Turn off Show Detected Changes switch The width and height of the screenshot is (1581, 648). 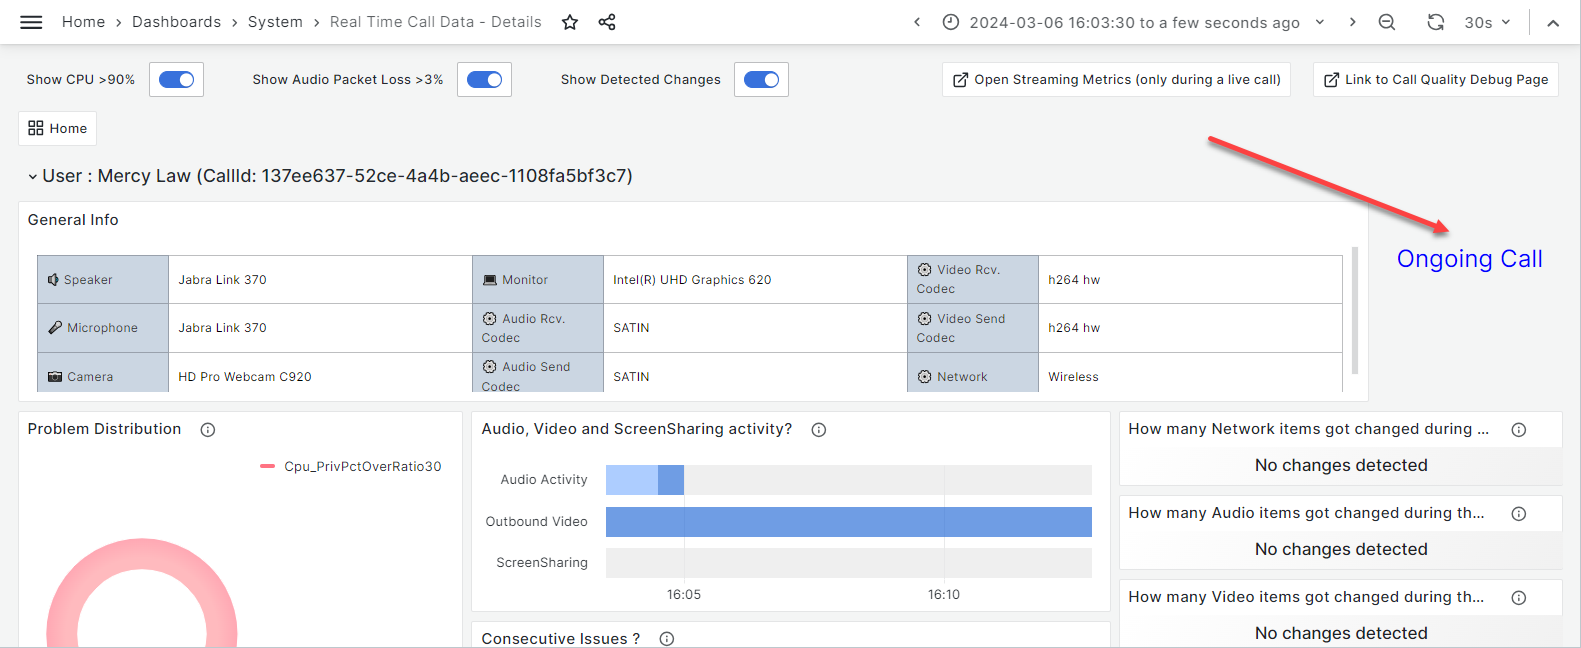(762, 80)
